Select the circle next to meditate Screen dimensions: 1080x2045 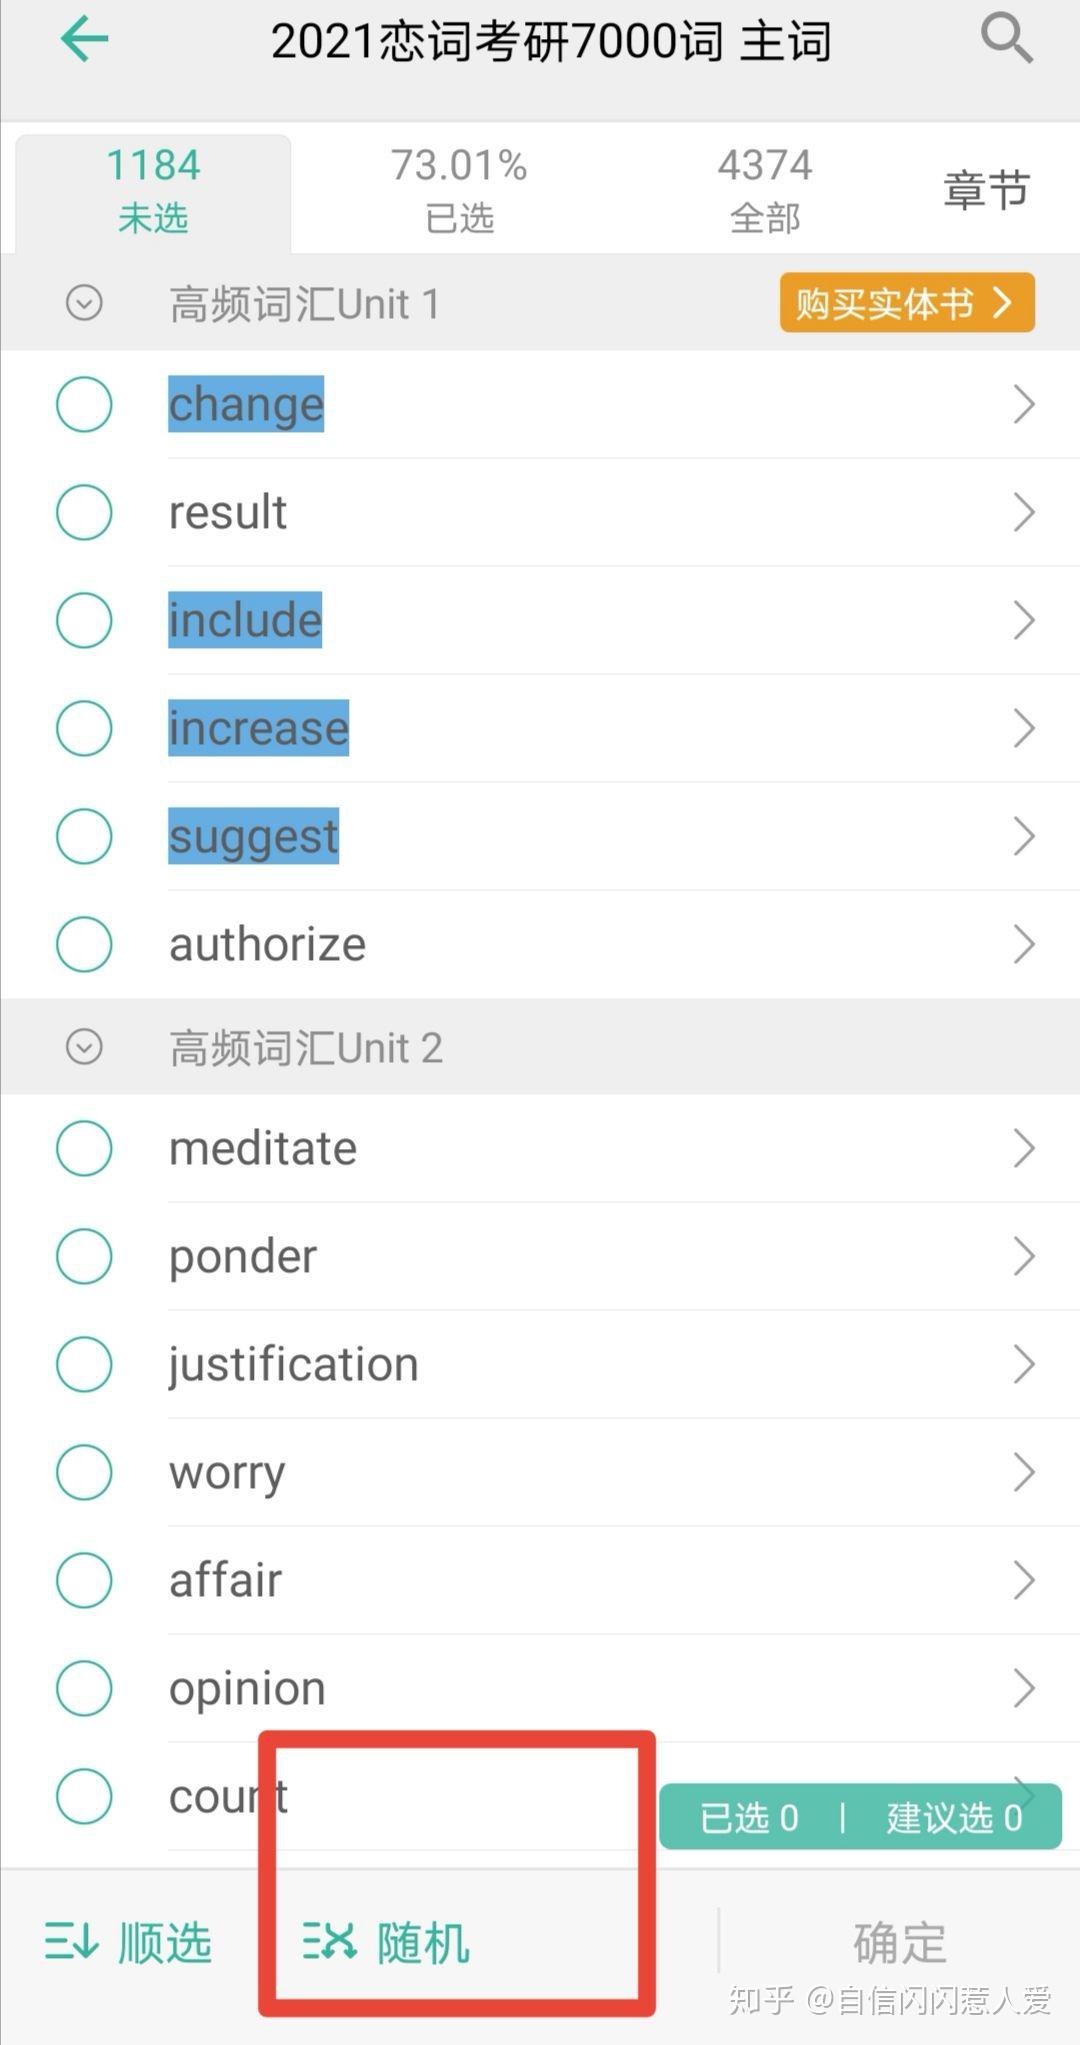(x=84, y=1148)
